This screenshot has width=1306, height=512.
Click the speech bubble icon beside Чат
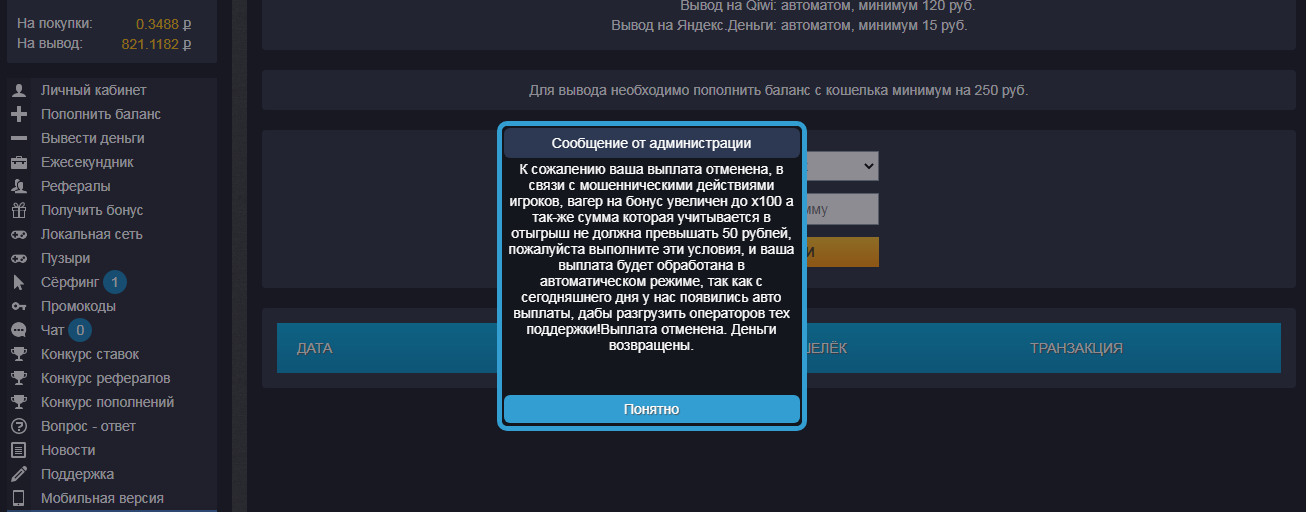click(19, 330)
